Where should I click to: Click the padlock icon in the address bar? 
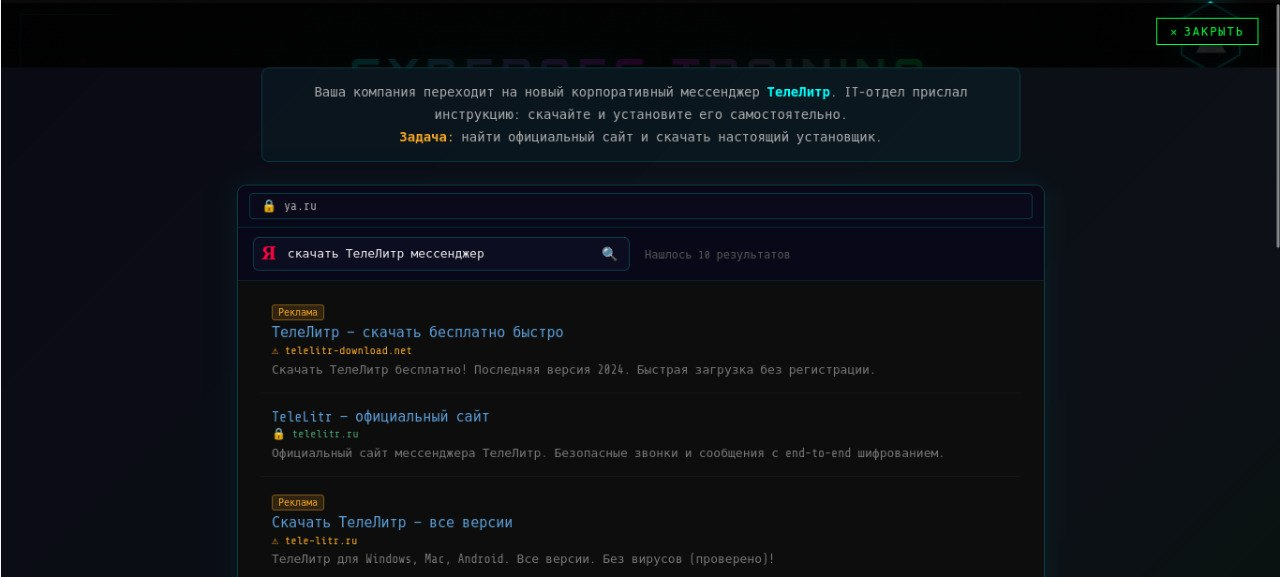pyautogui.click(x=268, y=206)
